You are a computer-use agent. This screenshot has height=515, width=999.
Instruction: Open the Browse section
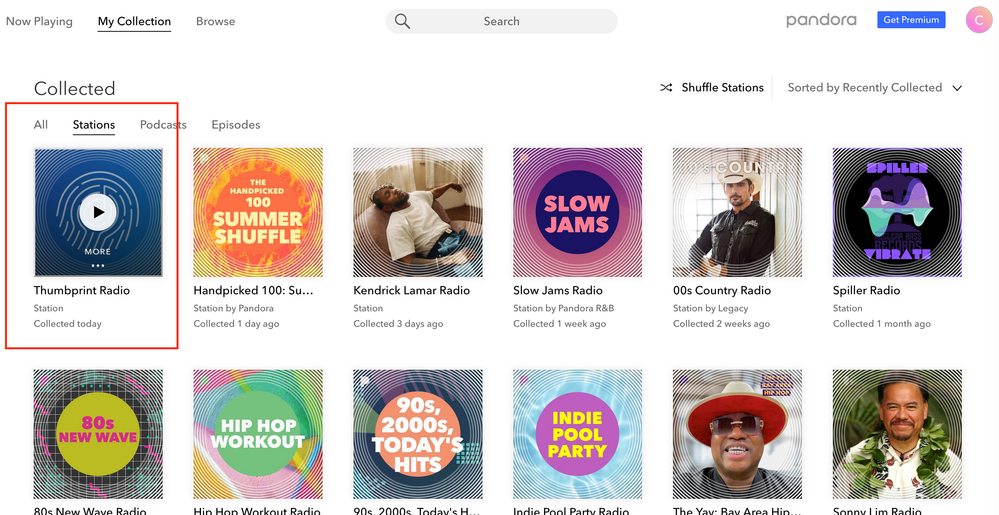[x=215, y=21]
